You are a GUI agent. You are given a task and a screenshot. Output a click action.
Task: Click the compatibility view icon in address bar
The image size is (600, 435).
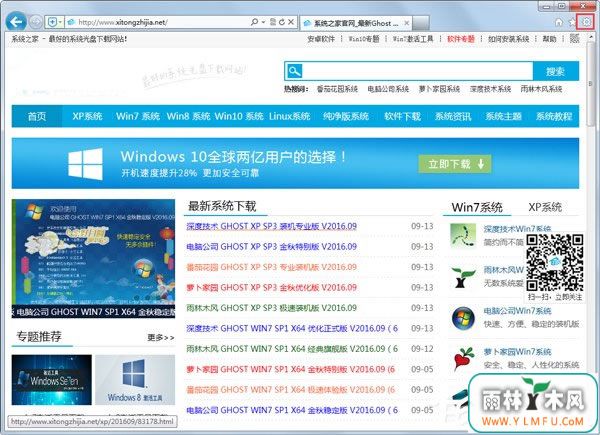click(272, 22)
